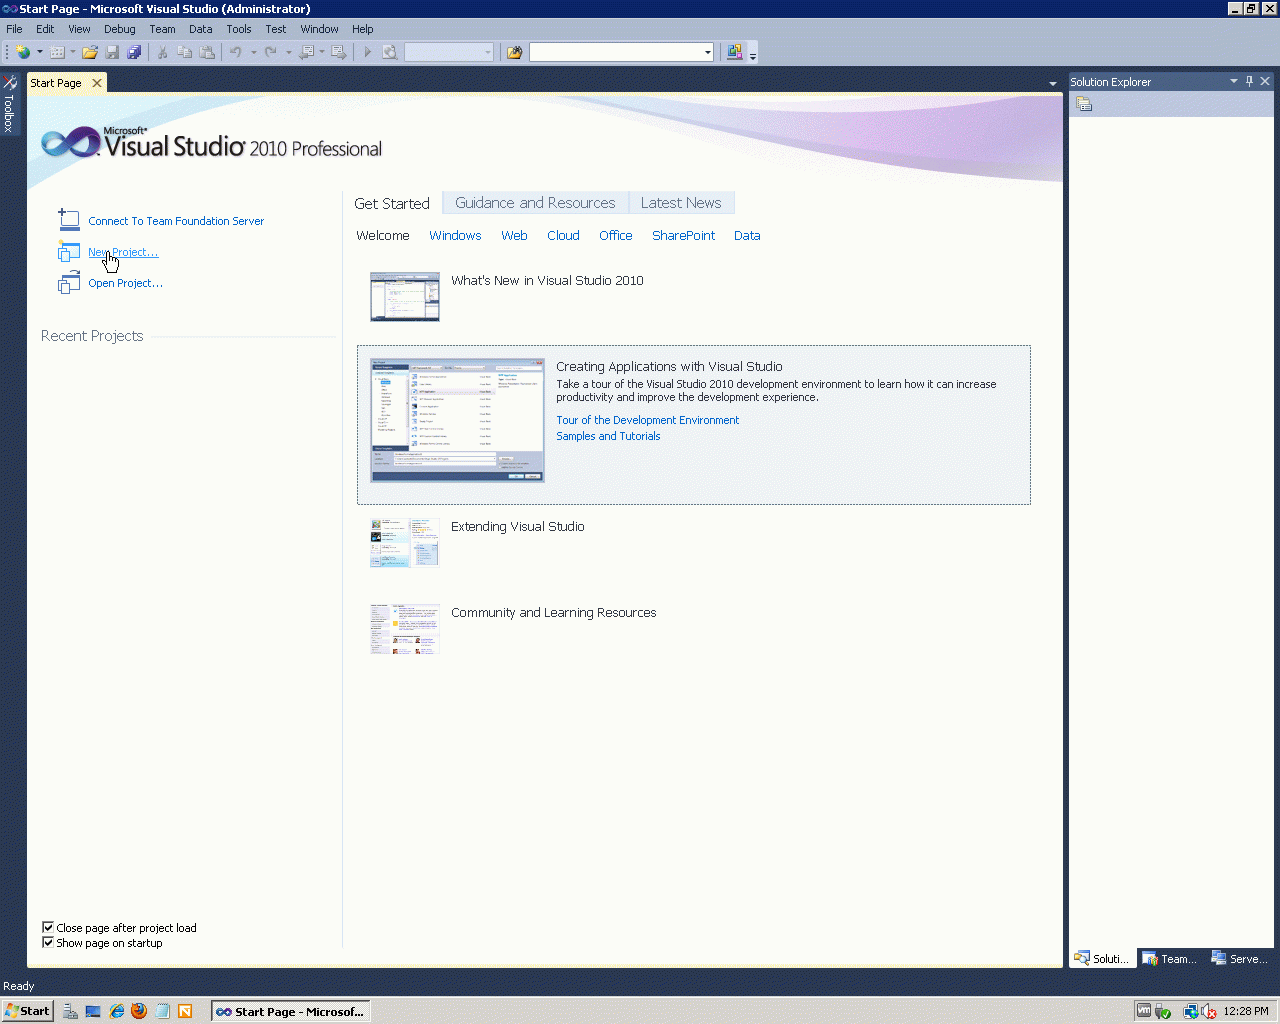The image size is (1280, 1024).
Task: Click the Find in Files toolbar icon
Action: (x=514, y=52)
